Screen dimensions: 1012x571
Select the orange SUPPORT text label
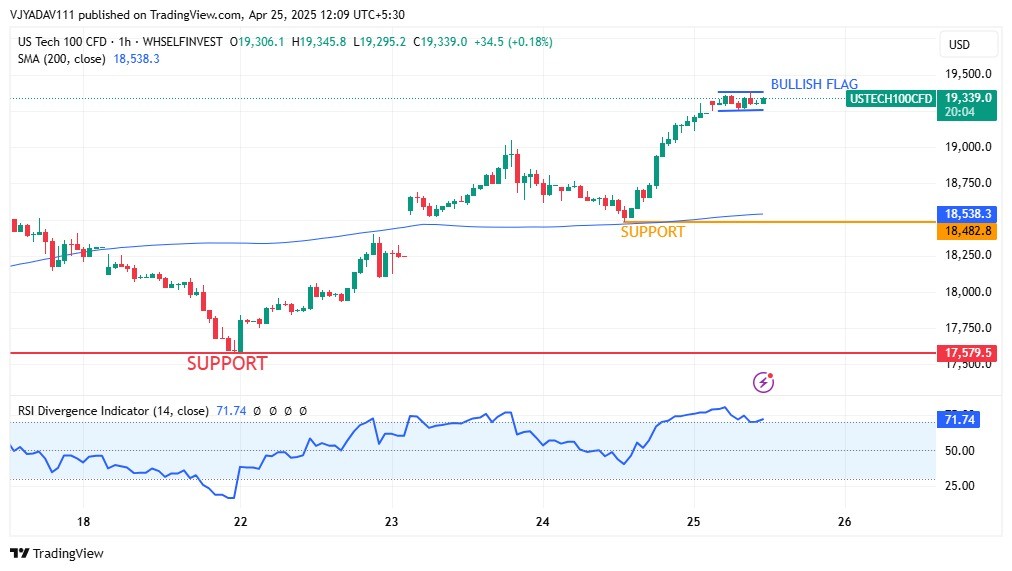coord(652,232)
